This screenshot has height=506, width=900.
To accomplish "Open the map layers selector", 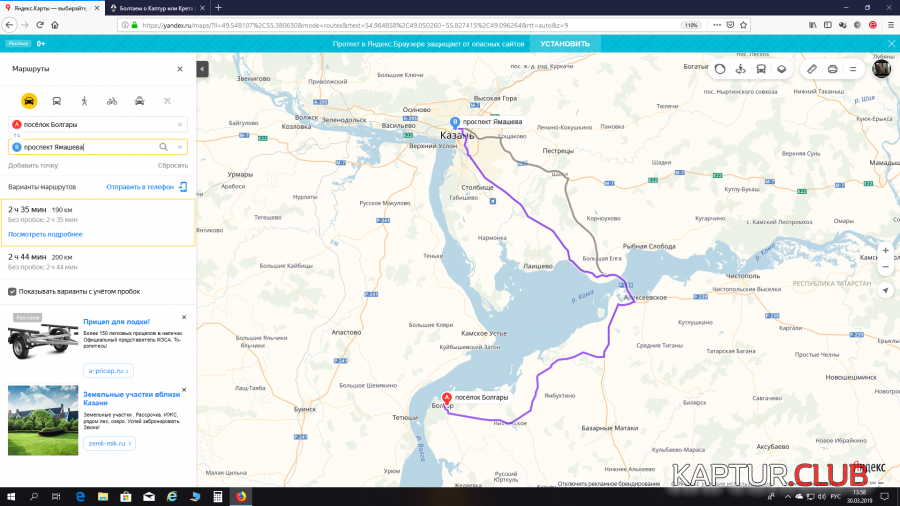I will click(782, 70).
